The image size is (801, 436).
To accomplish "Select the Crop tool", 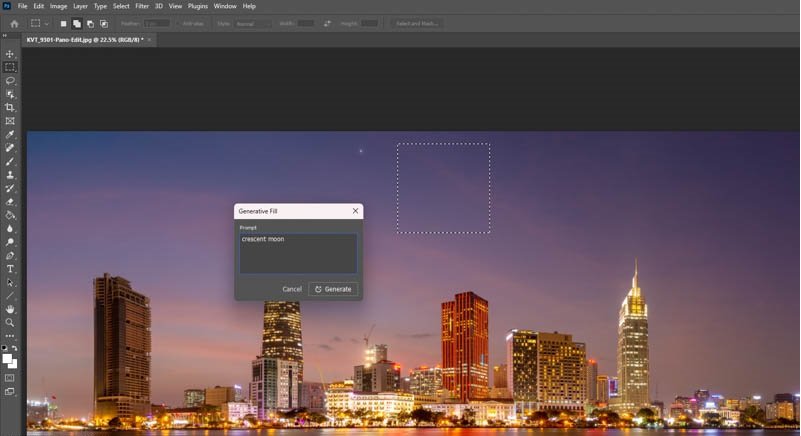I will pyautogui.click(x=10, y=108).
